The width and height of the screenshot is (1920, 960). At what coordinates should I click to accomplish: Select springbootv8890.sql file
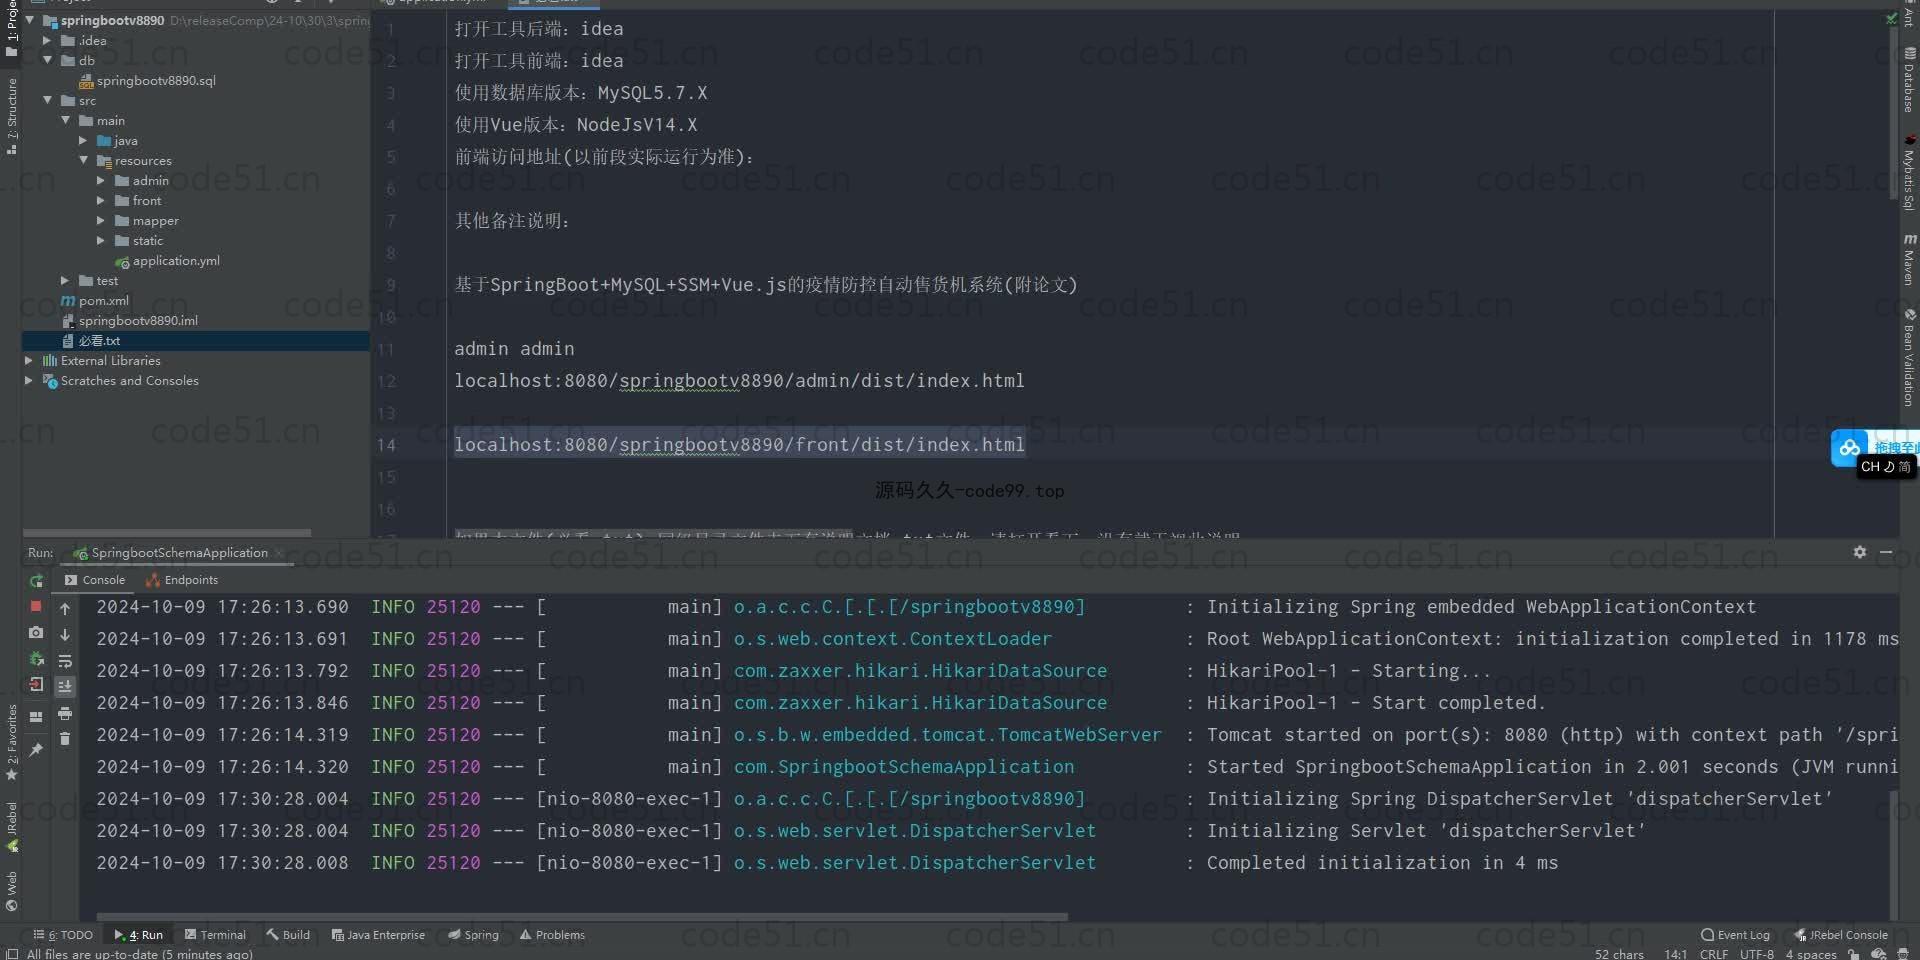147,81
